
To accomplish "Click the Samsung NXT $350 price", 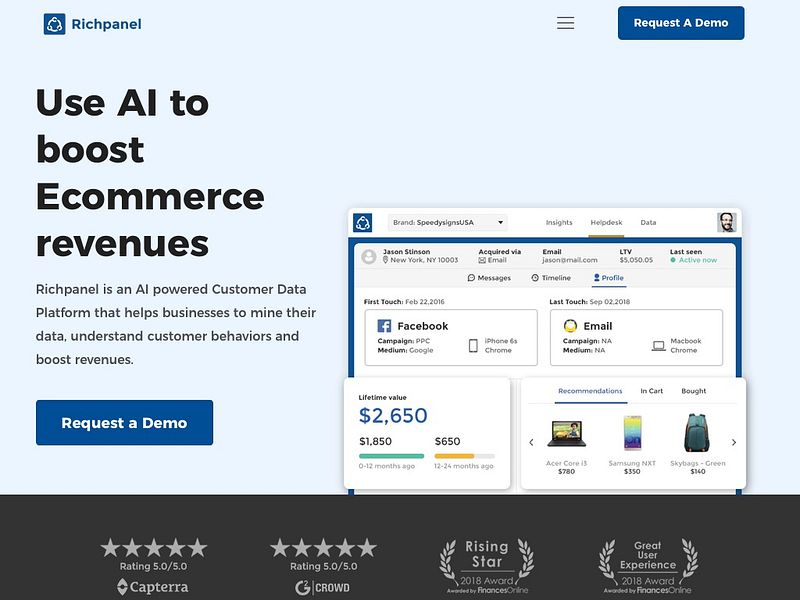I will [x=632, y=472].
